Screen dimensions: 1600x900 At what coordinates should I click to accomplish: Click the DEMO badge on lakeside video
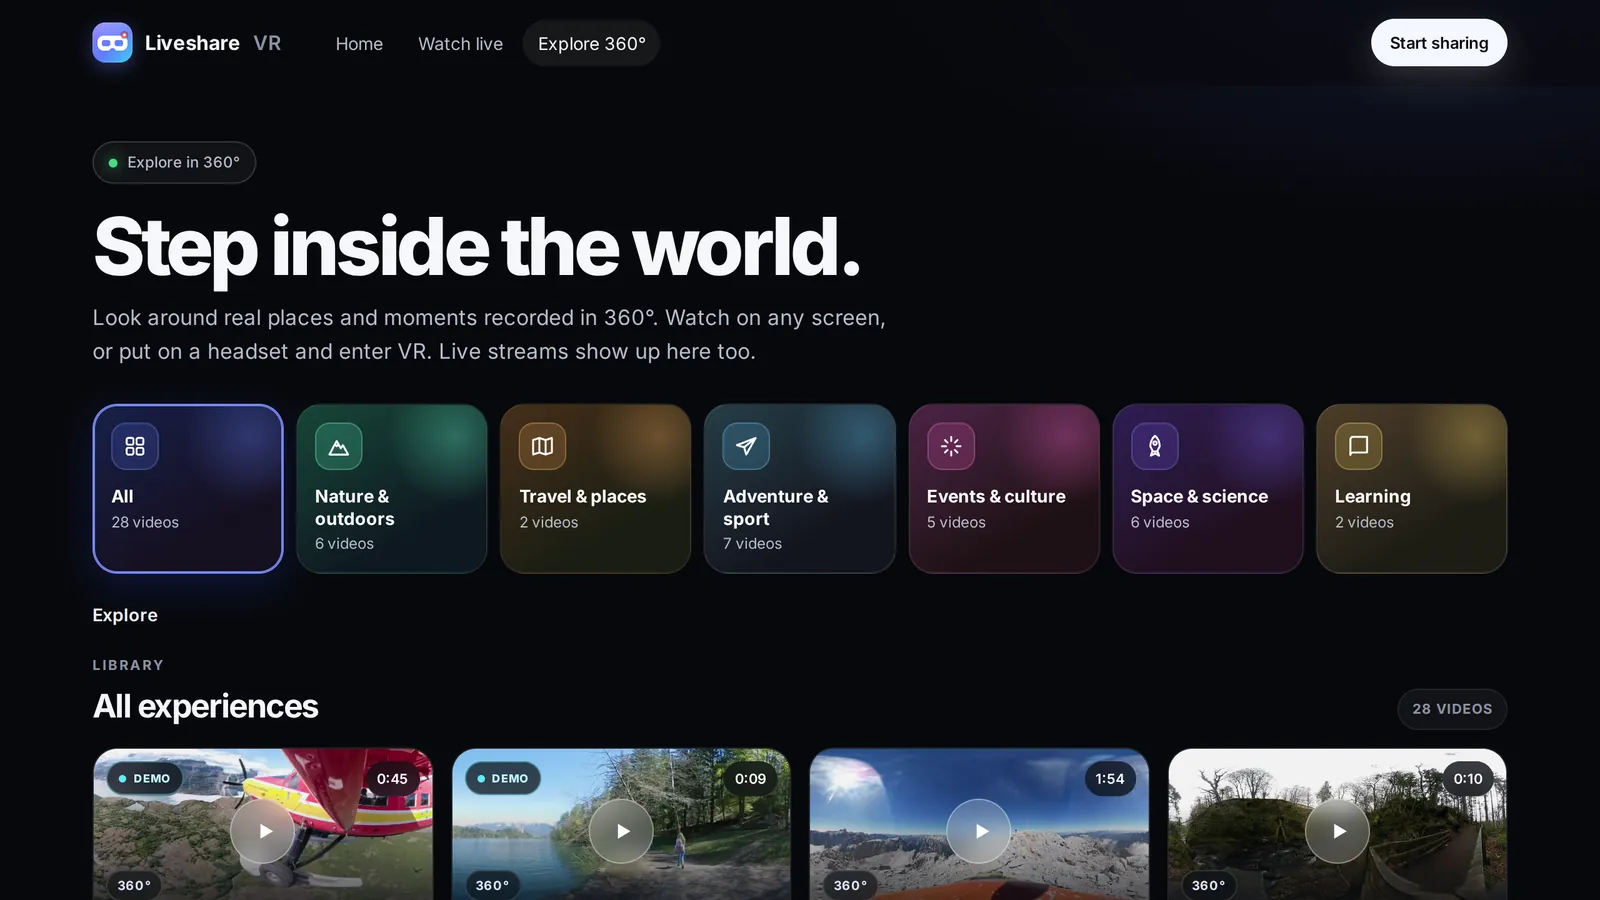click(x=502, y=779)
